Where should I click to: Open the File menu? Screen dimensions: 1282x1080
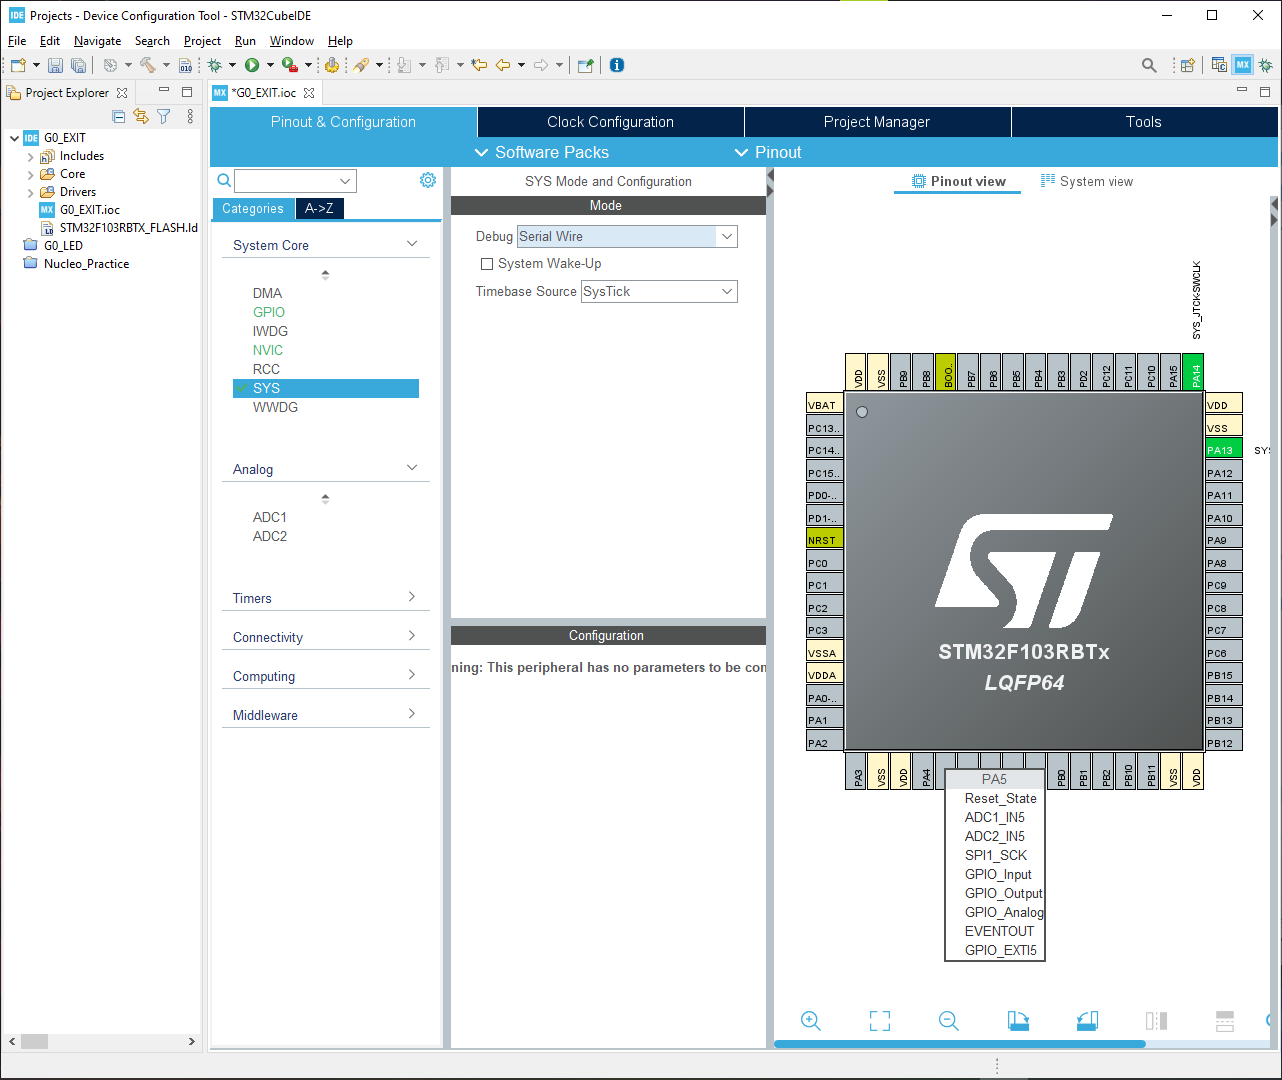[17, 41]
